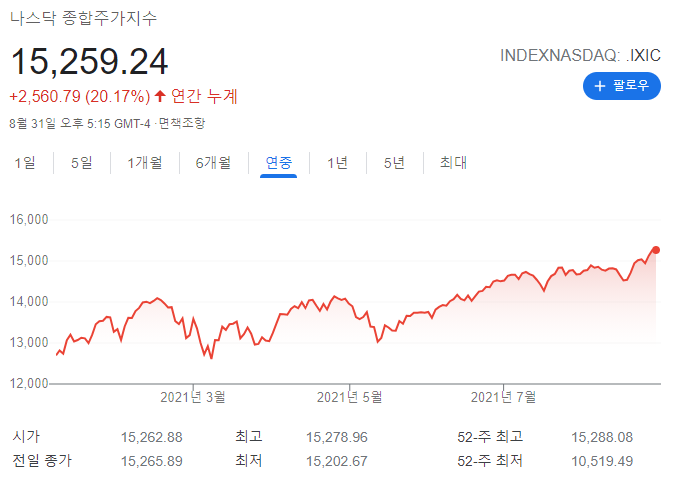Click the 12,000 y-axis label
This screenshot has height=496, width=677.
coord(29,383)
